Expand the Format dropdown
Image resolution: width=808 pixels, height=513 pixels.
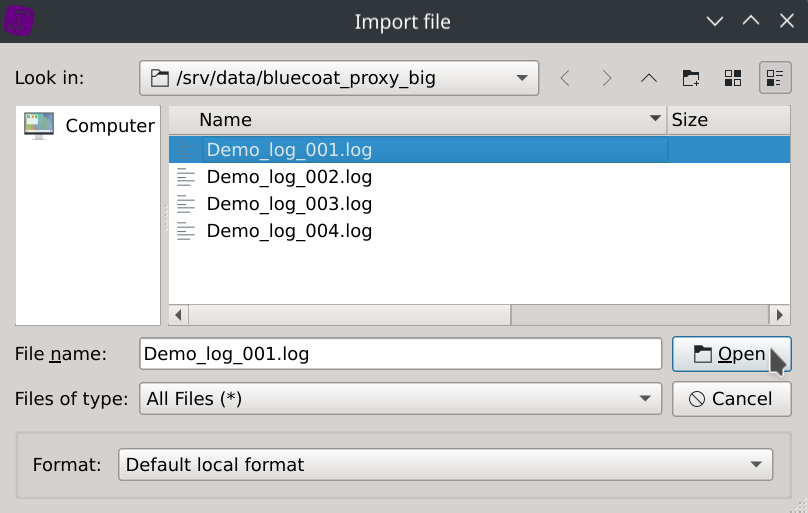click(754, 465)
